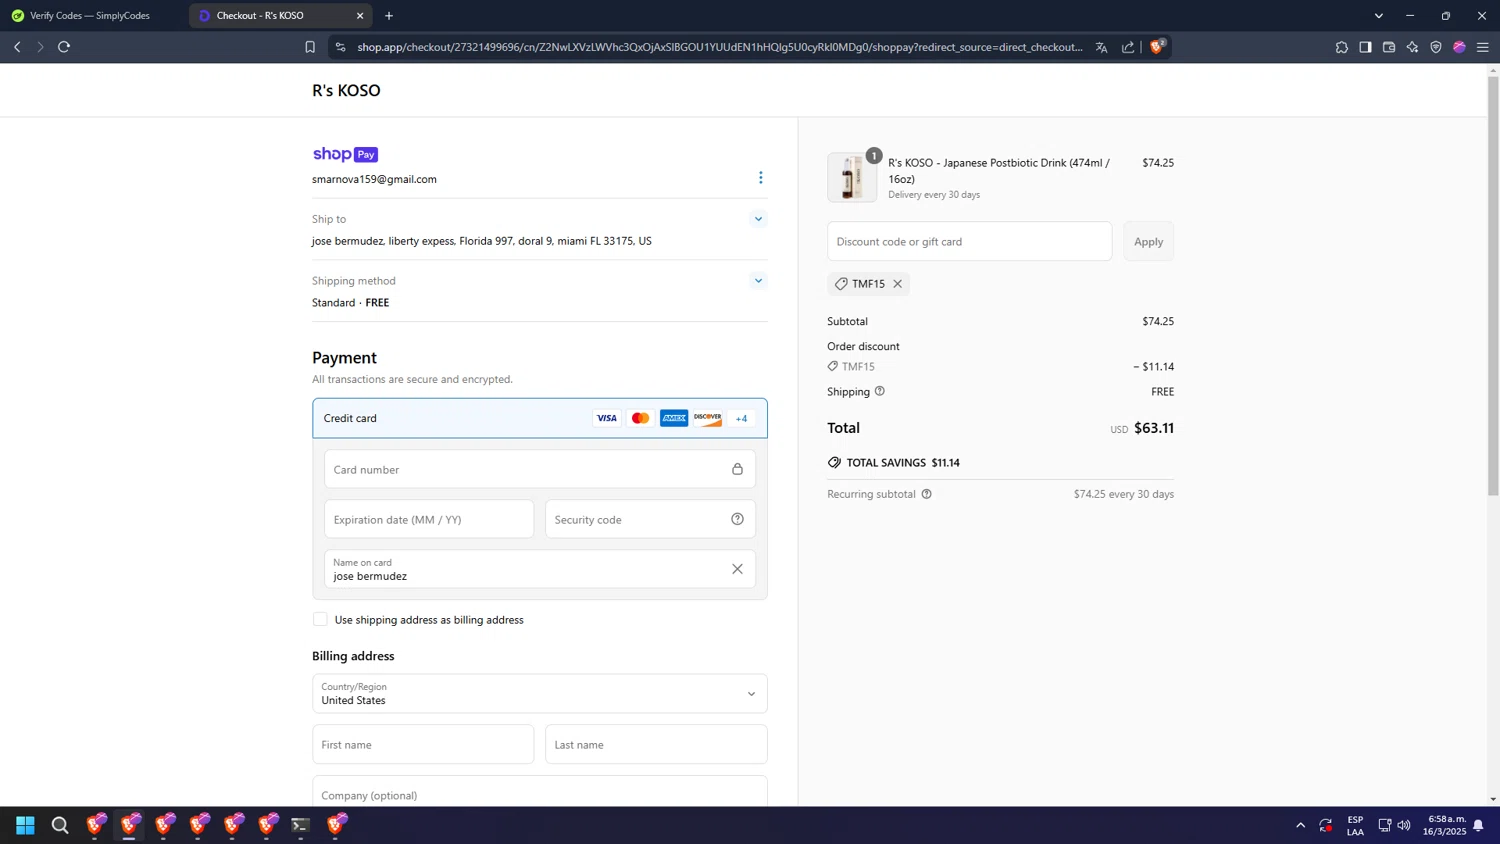Select the Credit card payment option

[540, 418]
